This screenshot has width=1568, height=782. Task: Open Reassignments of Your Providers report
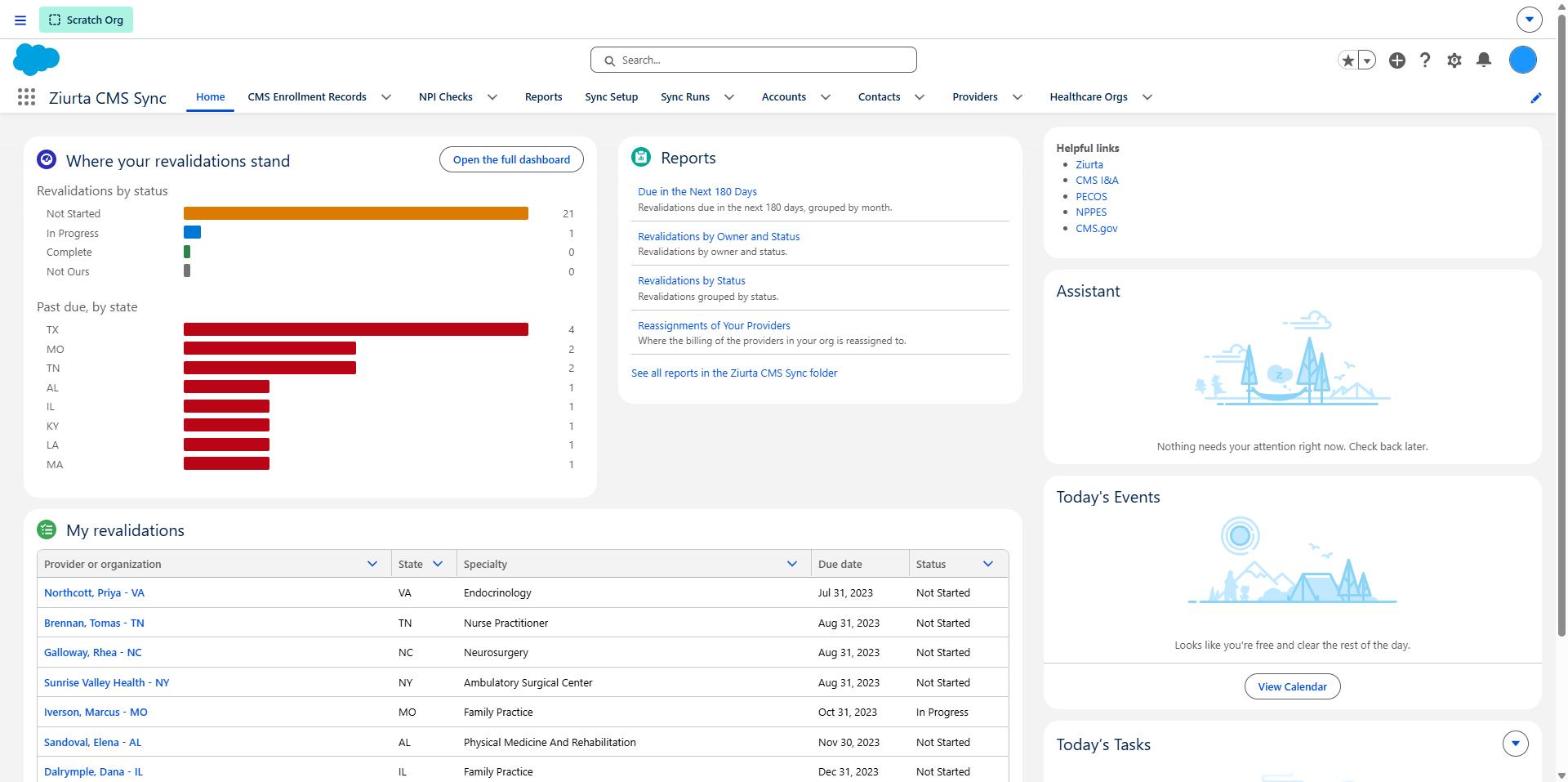pos(714,325)
